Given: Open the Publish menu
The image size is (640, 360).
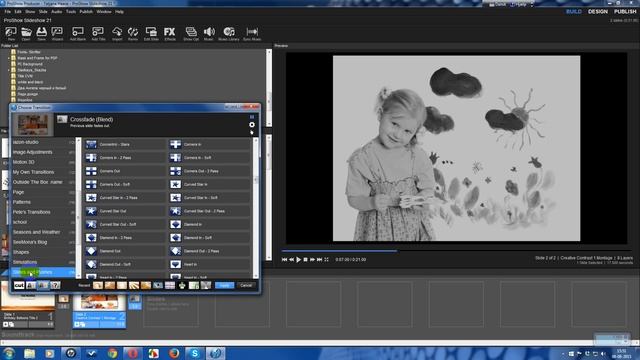Looking at the screenshot, I should (86, 12).
